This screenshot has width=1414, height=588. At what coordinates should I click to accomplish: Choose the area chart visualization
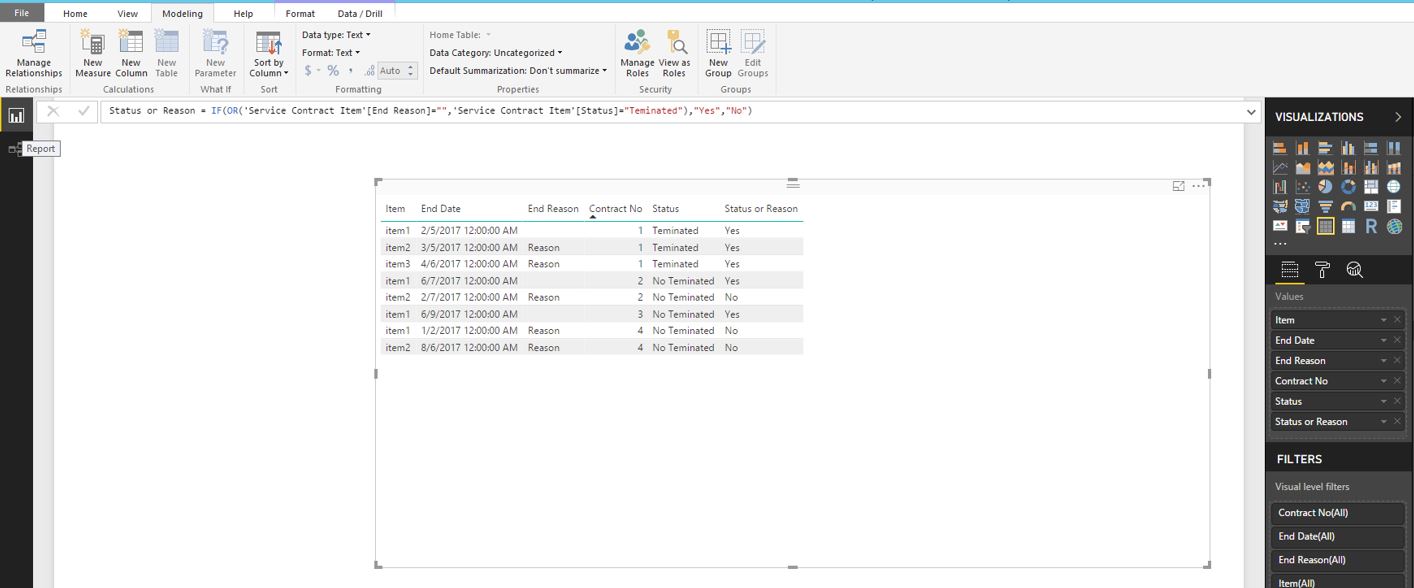click(x=1303, y=168)
